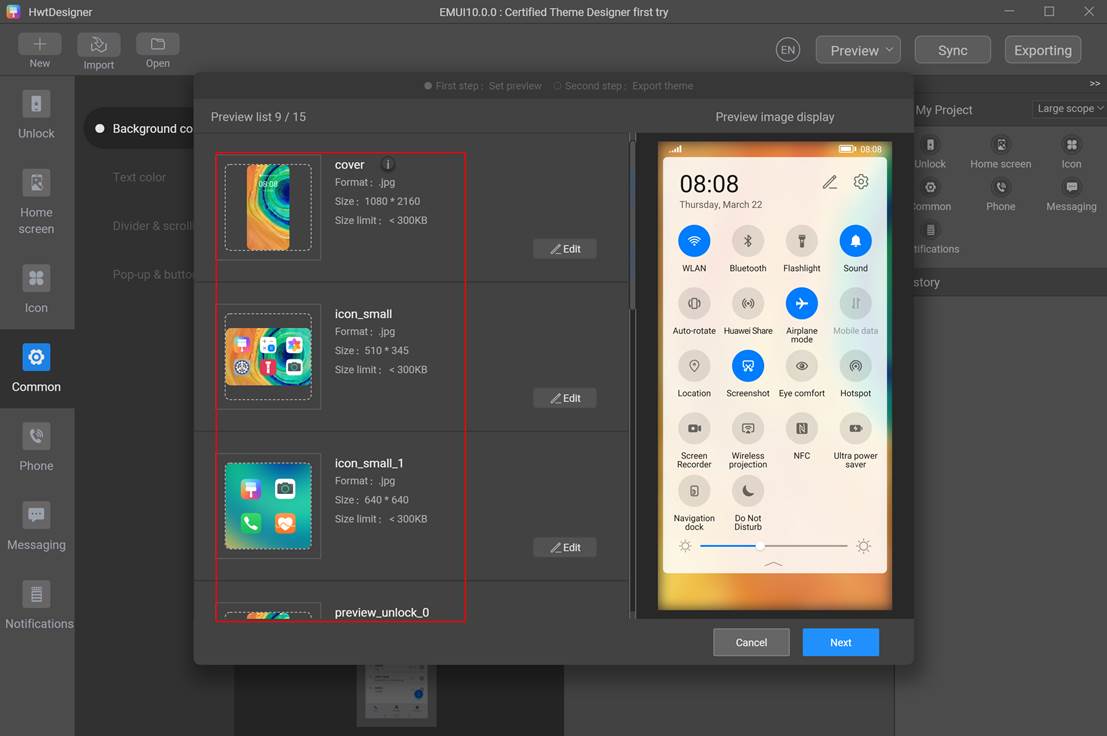Image resolution: width=1107 pixels, height=736 pixels.
Task: Open the Large scope dropdown
Action: click(1070, 108)
